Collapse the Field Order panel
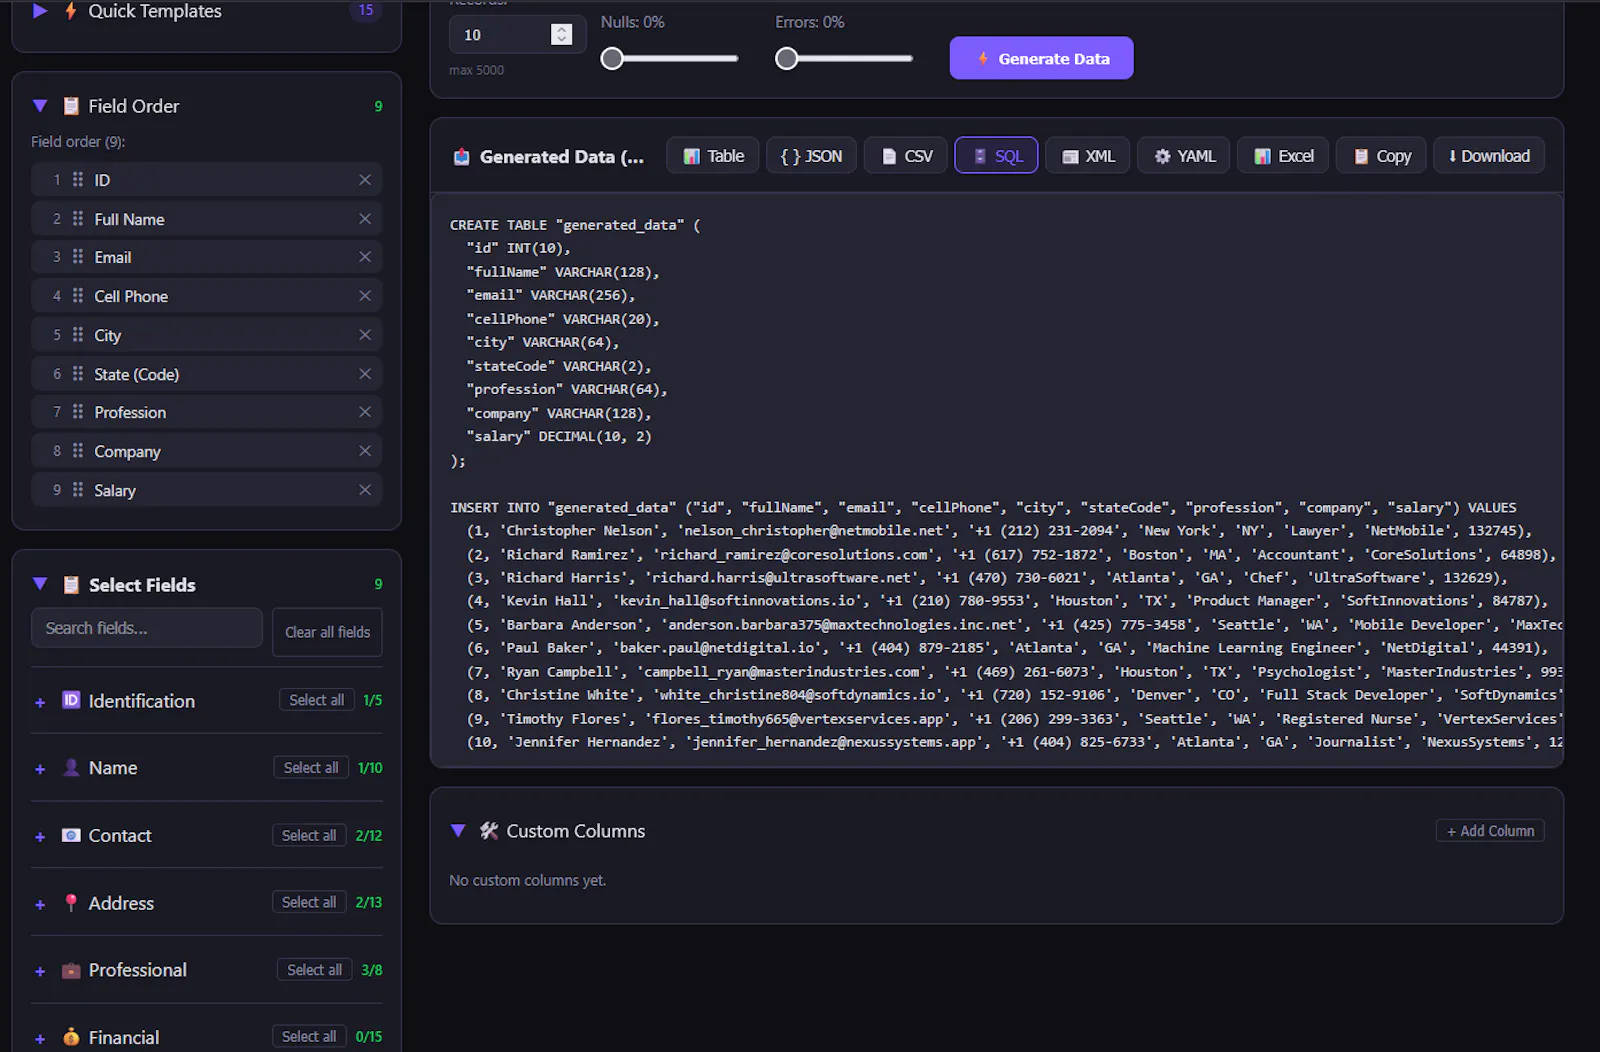Viewport: 1600px width, 1052px height. [40, 106]
